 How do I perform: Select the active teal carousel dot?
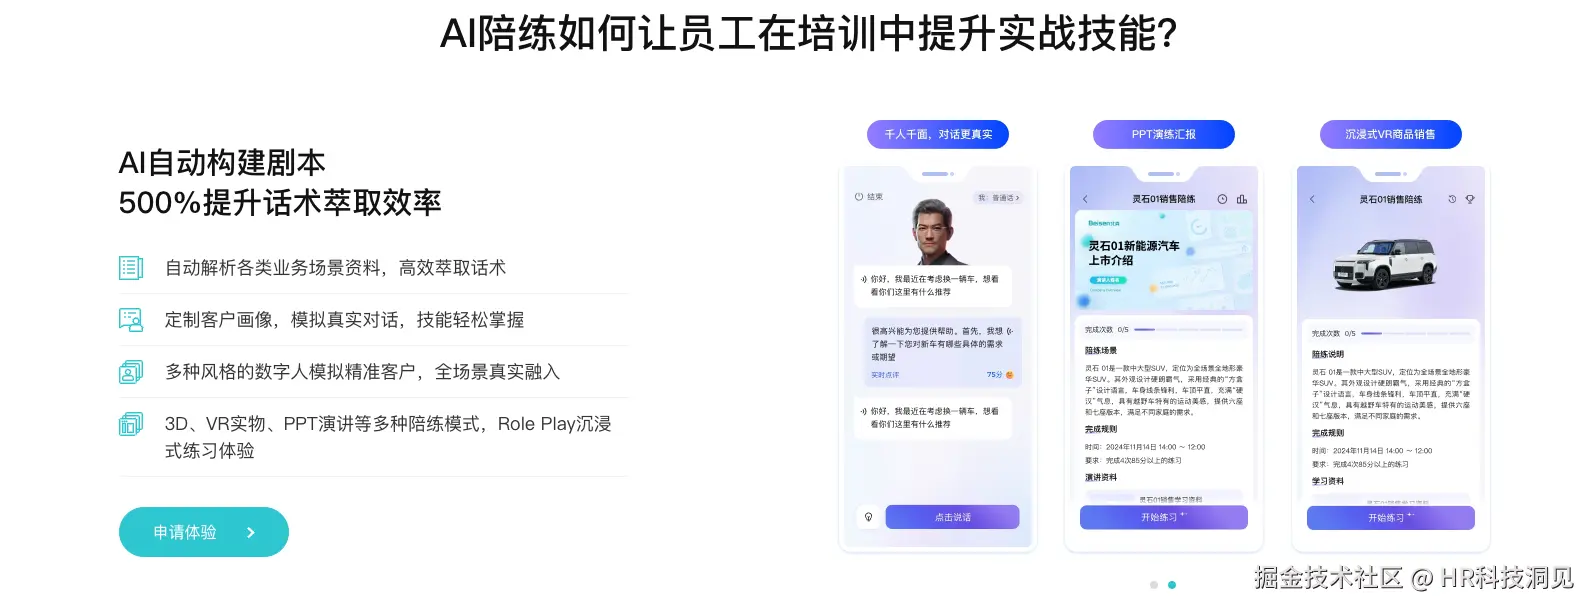(x=1172, y=585)
